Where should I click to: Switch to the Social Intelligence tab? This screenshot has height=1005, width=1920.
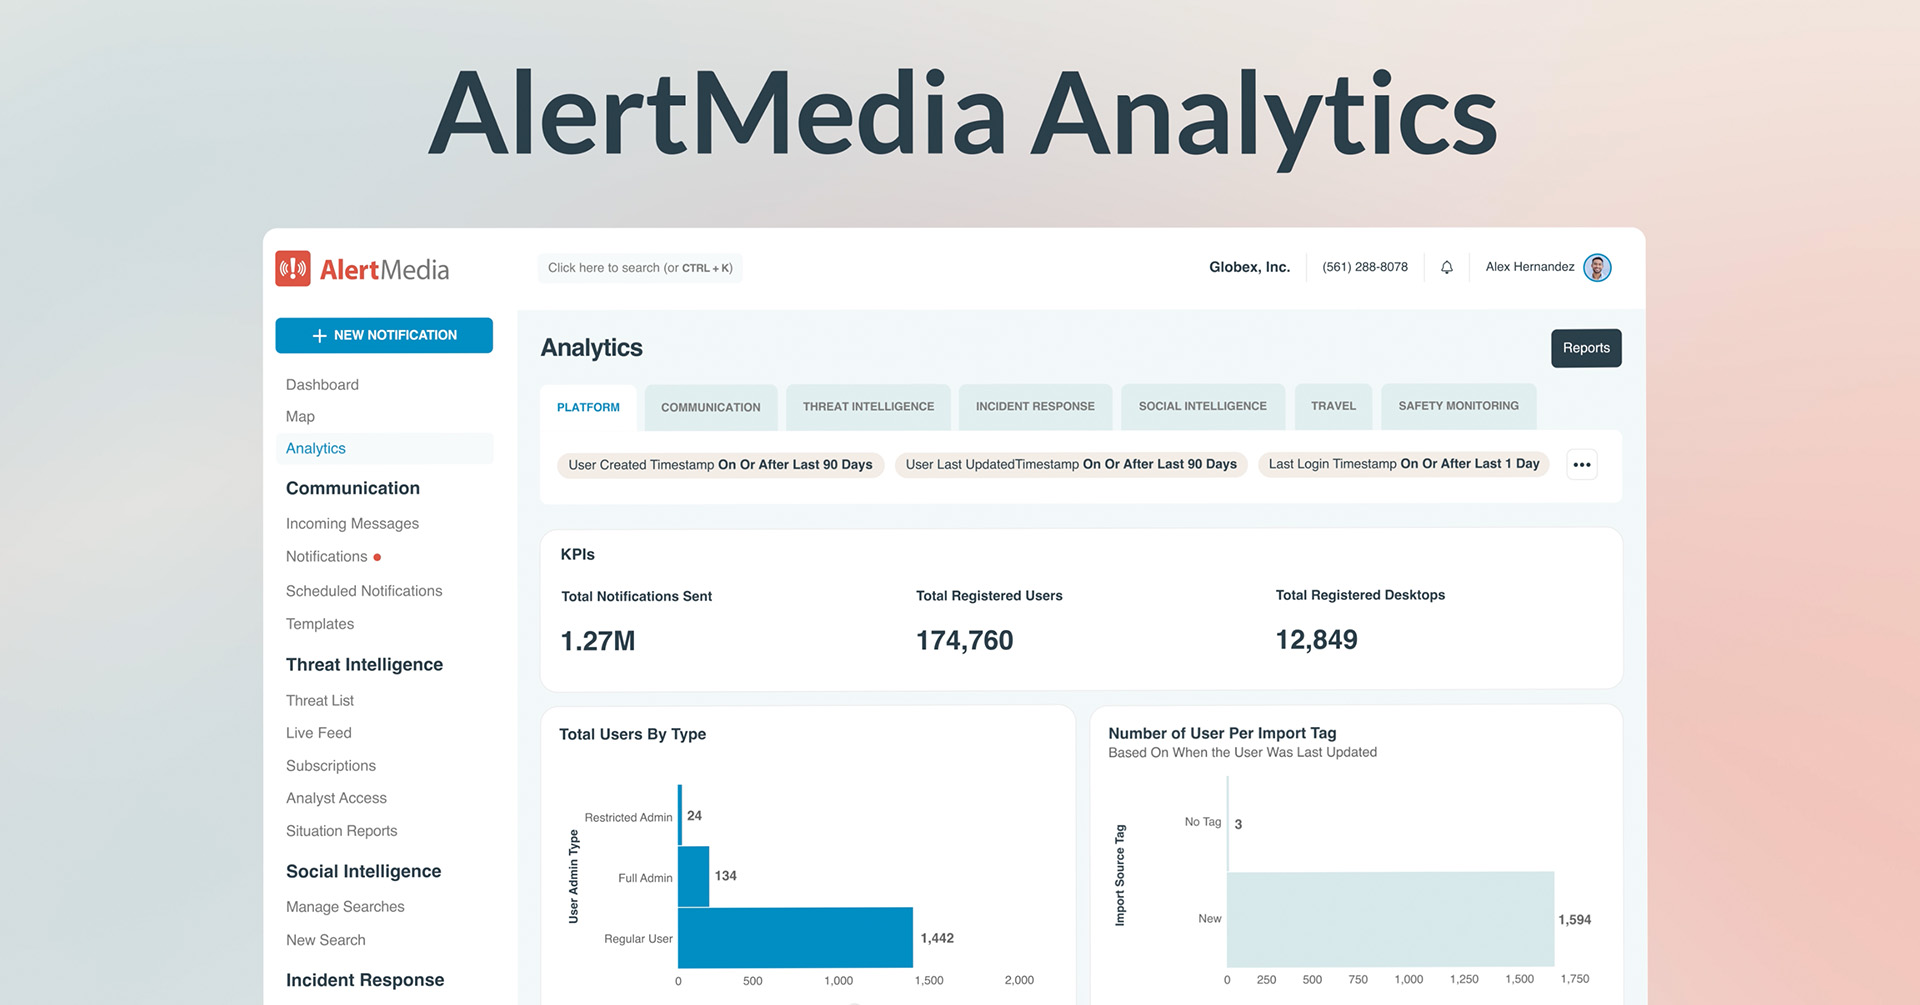coord(1202,406)
